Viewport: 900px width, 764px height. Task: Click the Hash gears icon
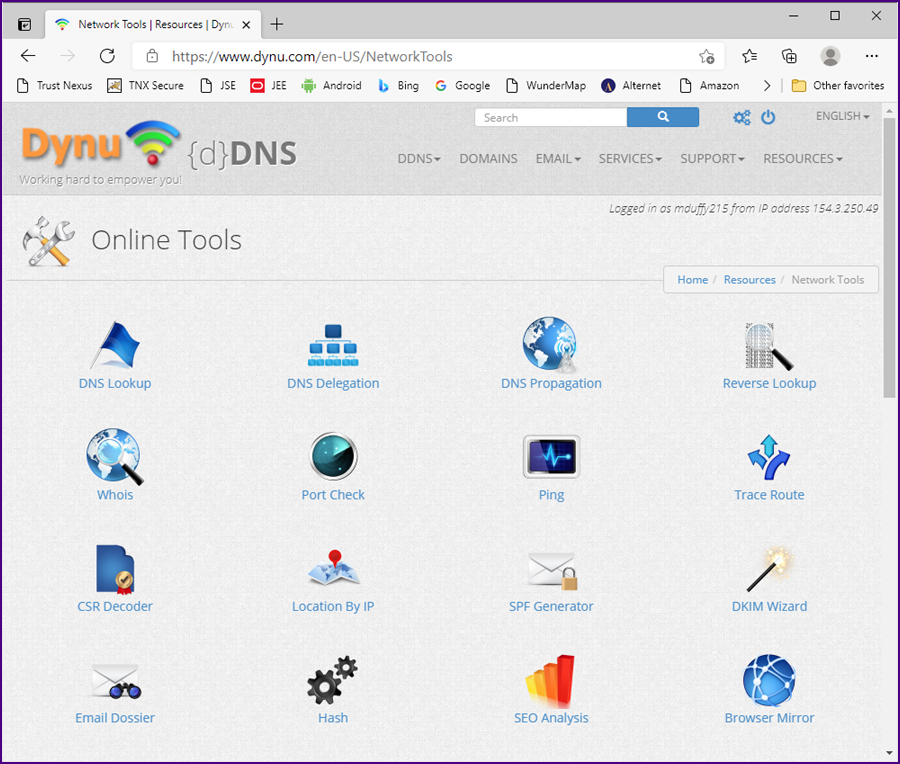coord(333,680)
